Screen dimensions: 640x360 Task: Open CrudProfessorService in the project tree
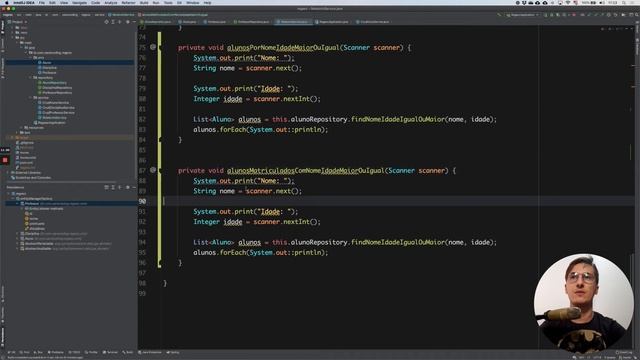click(x=58, y=112)
